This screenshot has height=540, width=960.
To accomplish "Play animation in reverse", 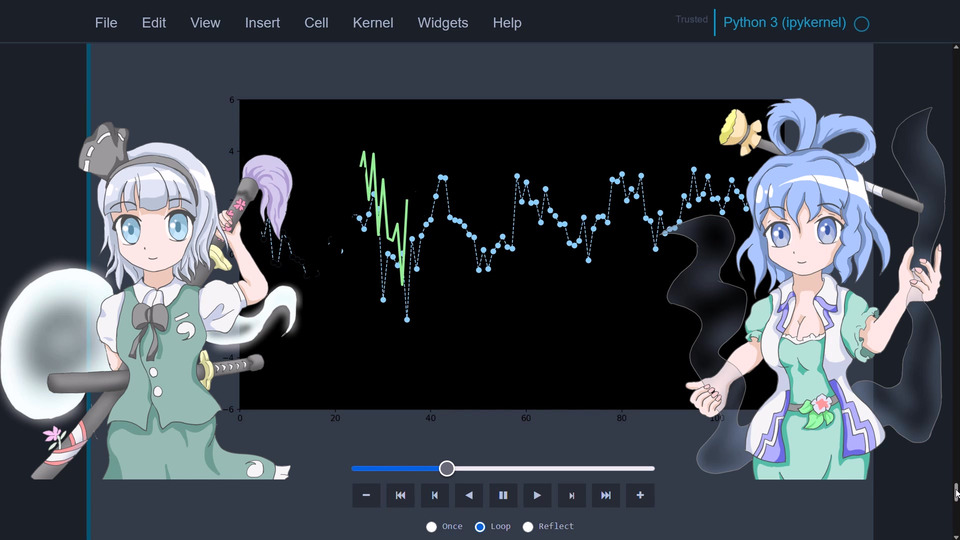I will click(469, 495).
